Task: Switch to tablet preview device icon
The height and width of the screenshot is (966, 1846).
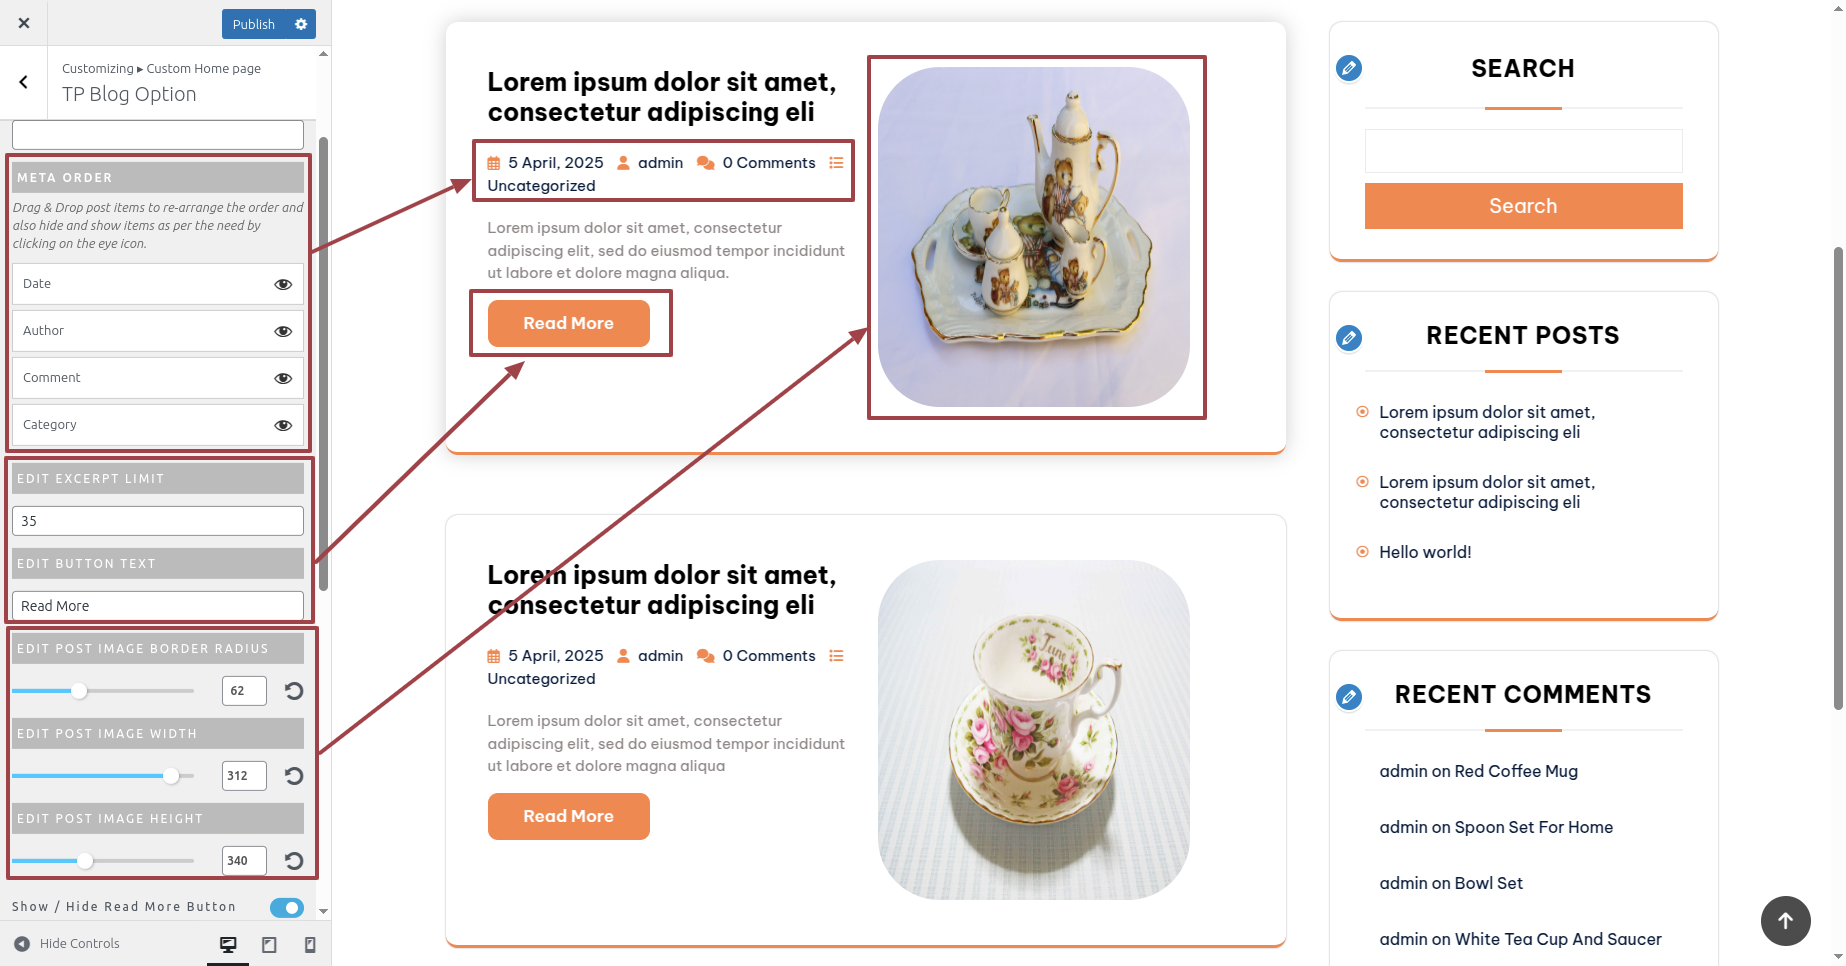Action: coord(269,944)
